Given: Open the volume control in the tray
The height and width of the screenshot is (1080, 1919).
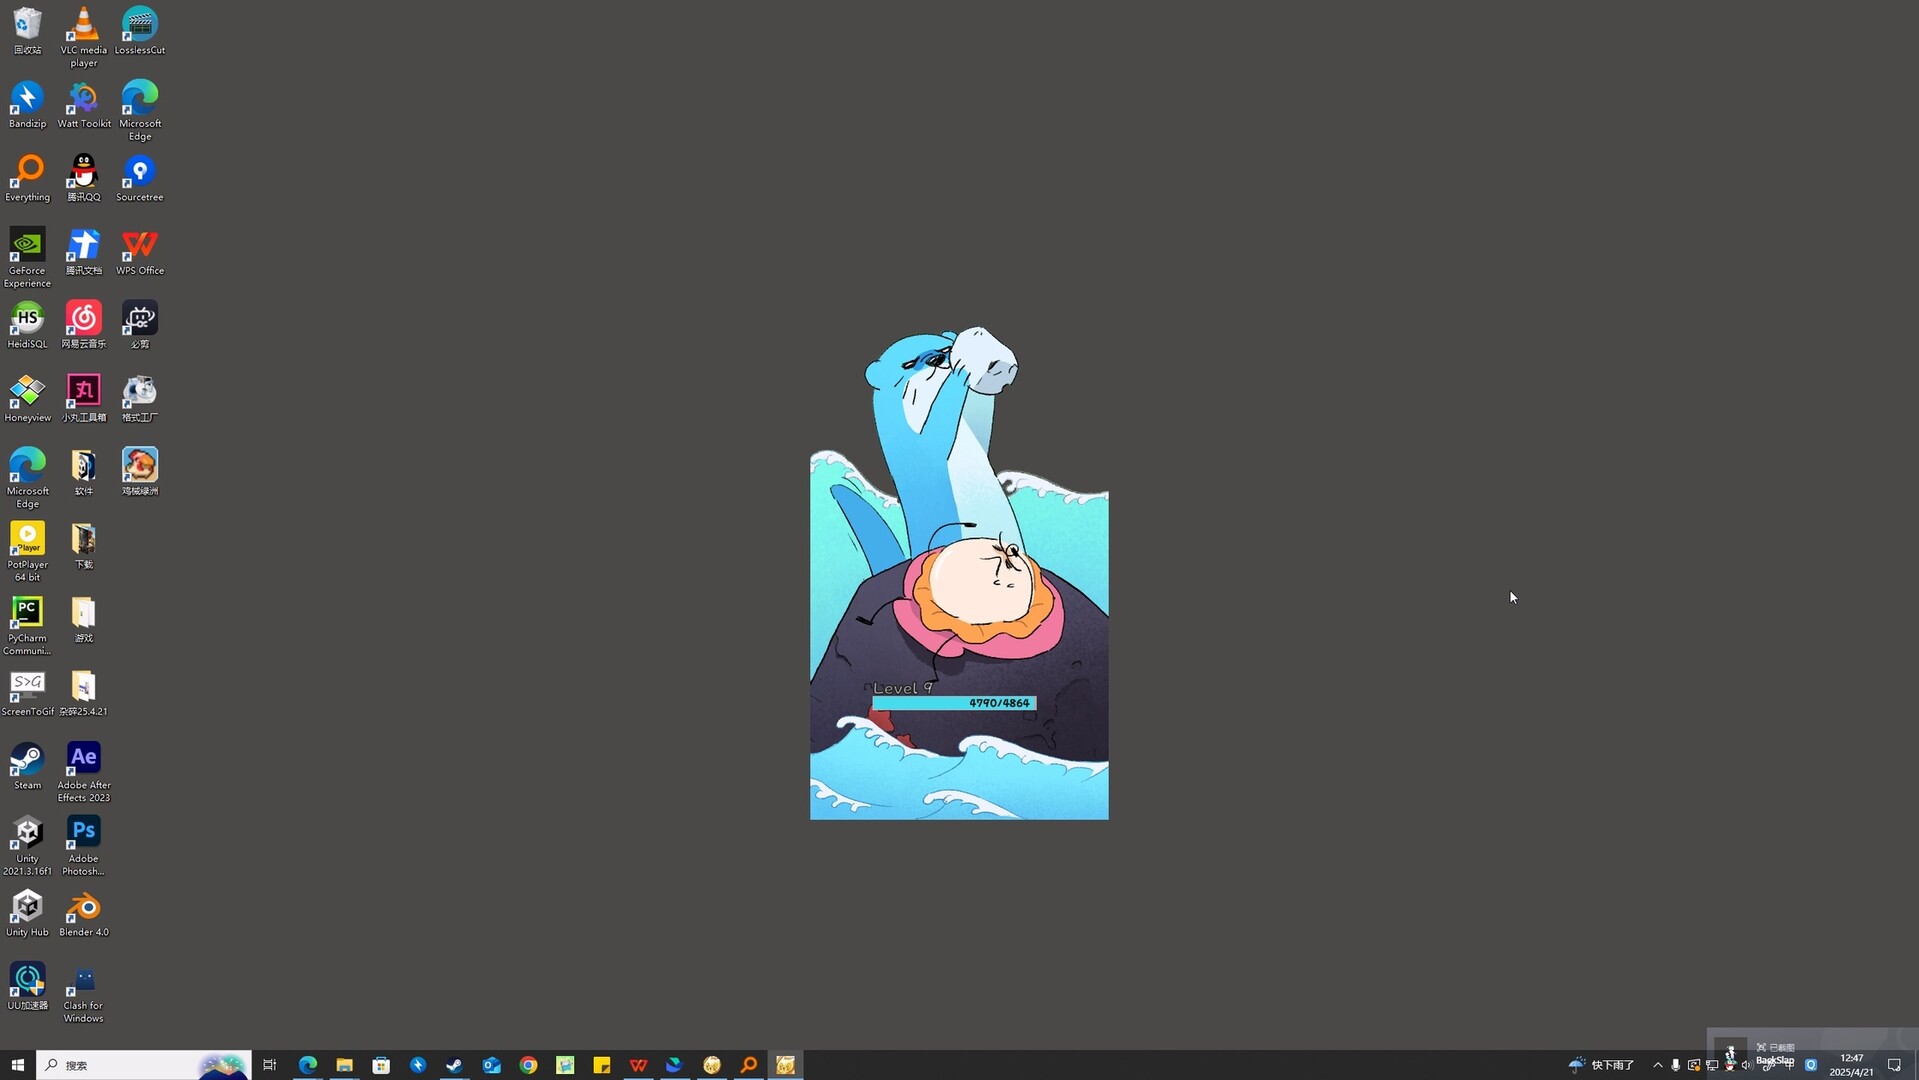Looking at the screenshot, I should coord(1747,1065).
